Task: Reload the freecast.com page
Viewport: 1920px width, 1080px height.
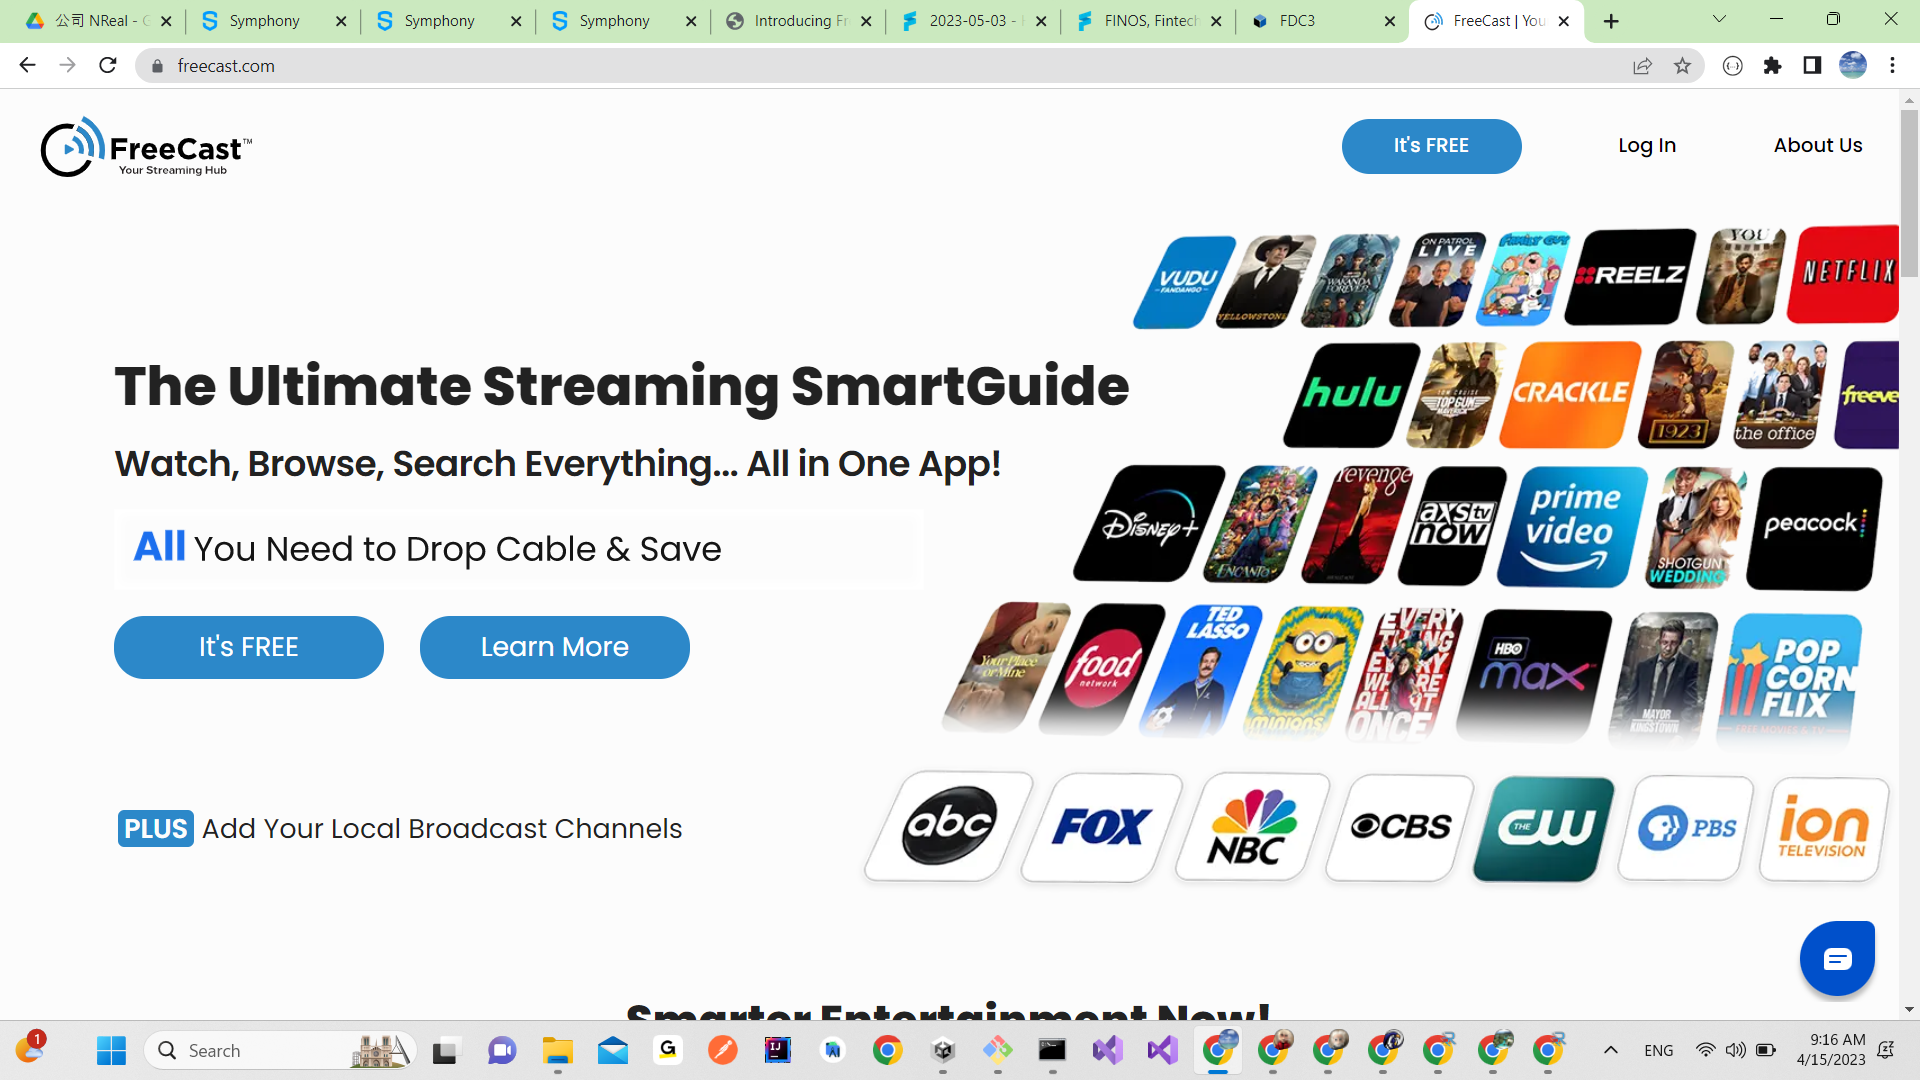Action: [107, 65]
